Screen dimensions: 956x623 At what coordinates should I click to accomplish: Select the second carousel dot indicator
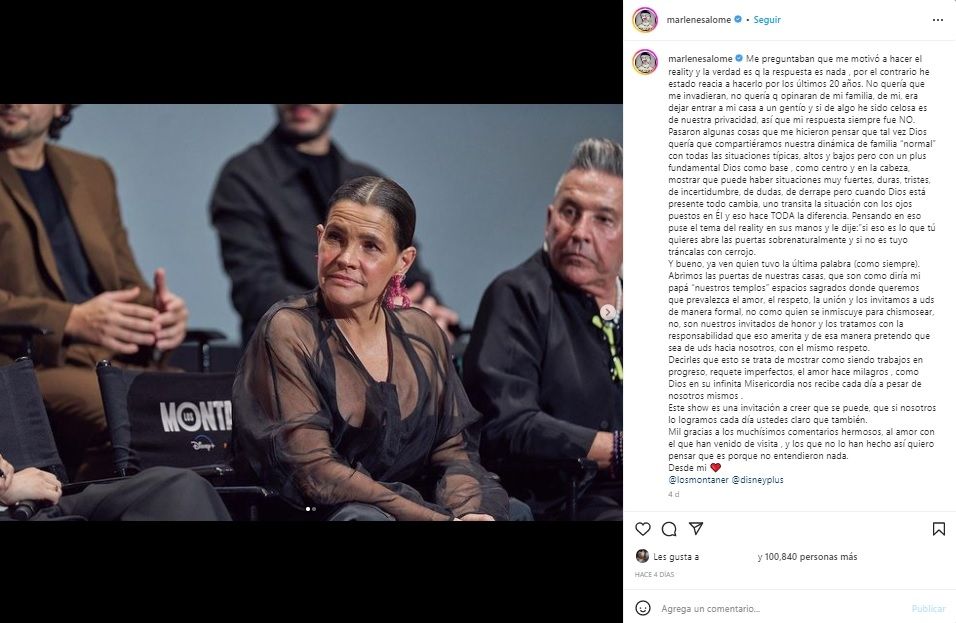click(314, 509)
